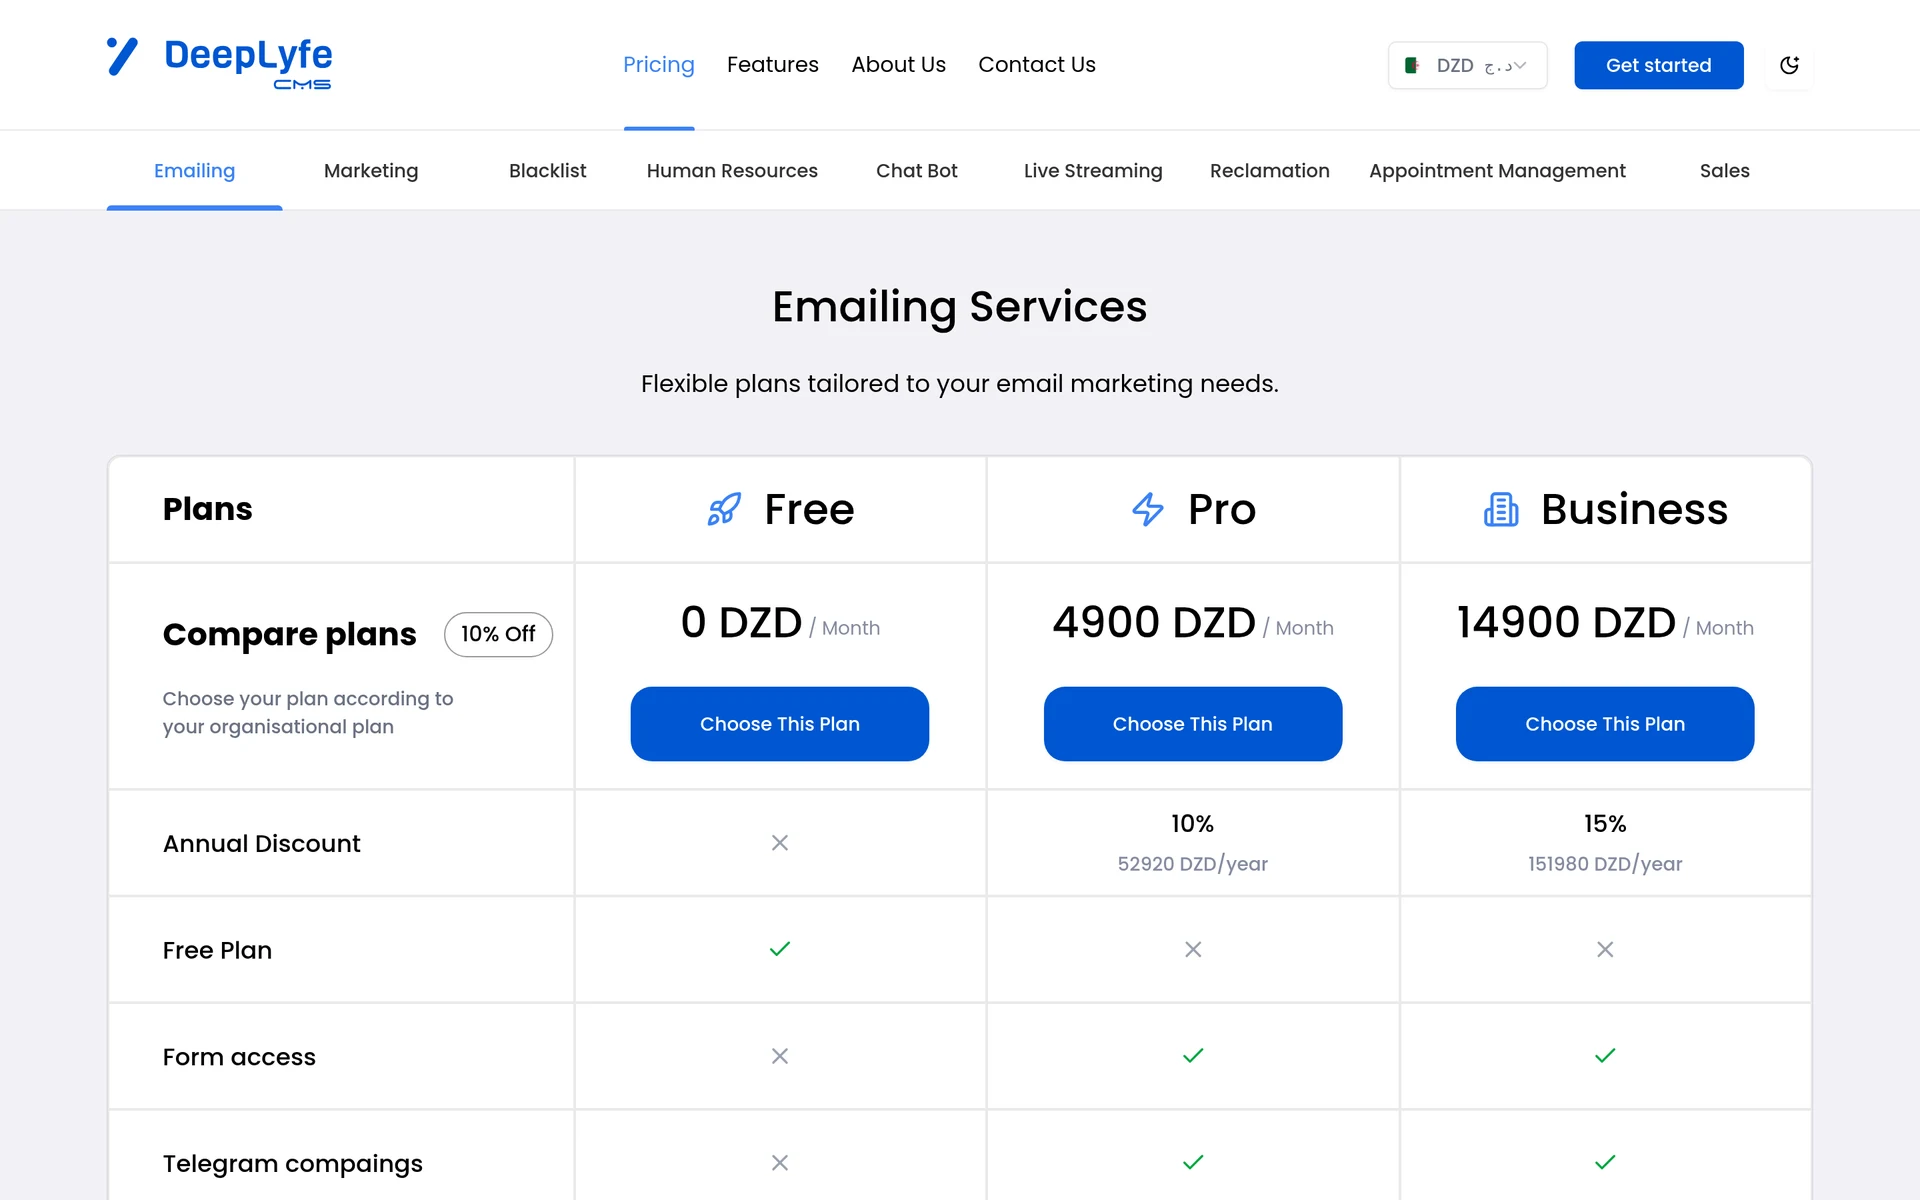Click the 10% discount under Pro
This screenshot has height=1200, width=1920.
coord(1192,824)
